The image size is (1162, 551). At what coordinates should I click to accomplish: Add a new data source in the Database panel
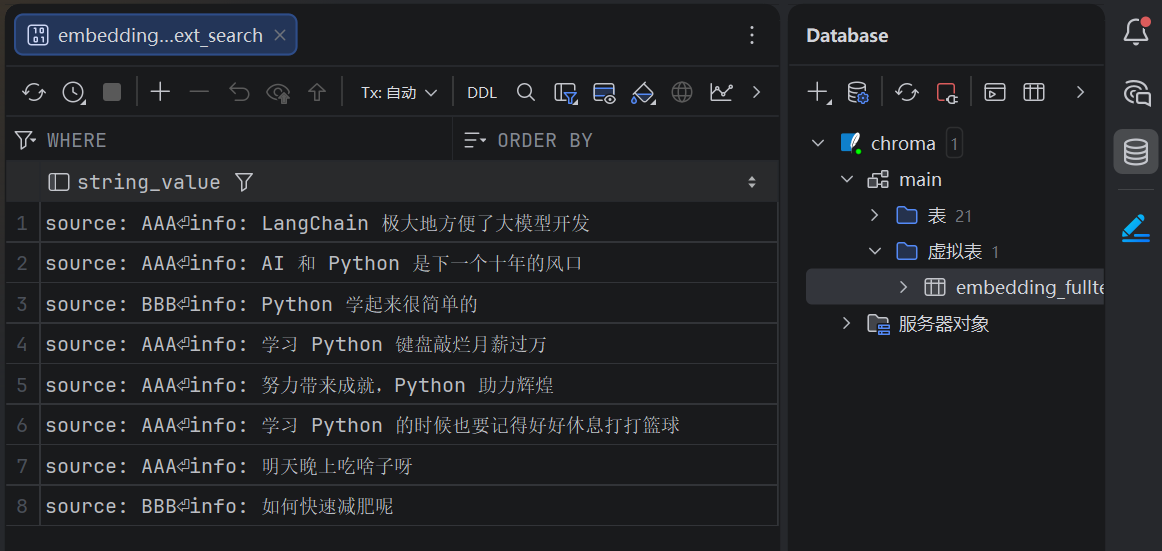(x=817, y=93)
